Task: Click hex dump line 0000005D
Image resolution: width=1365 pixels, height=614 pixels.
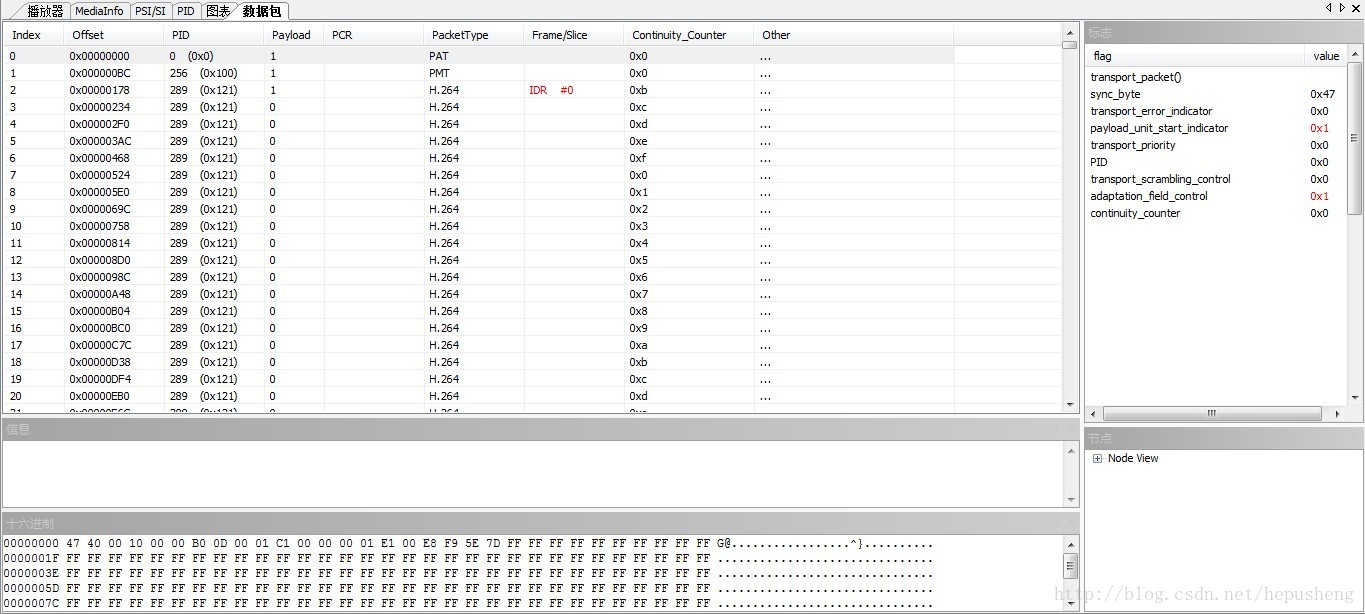Action: (x=468, y=588)
